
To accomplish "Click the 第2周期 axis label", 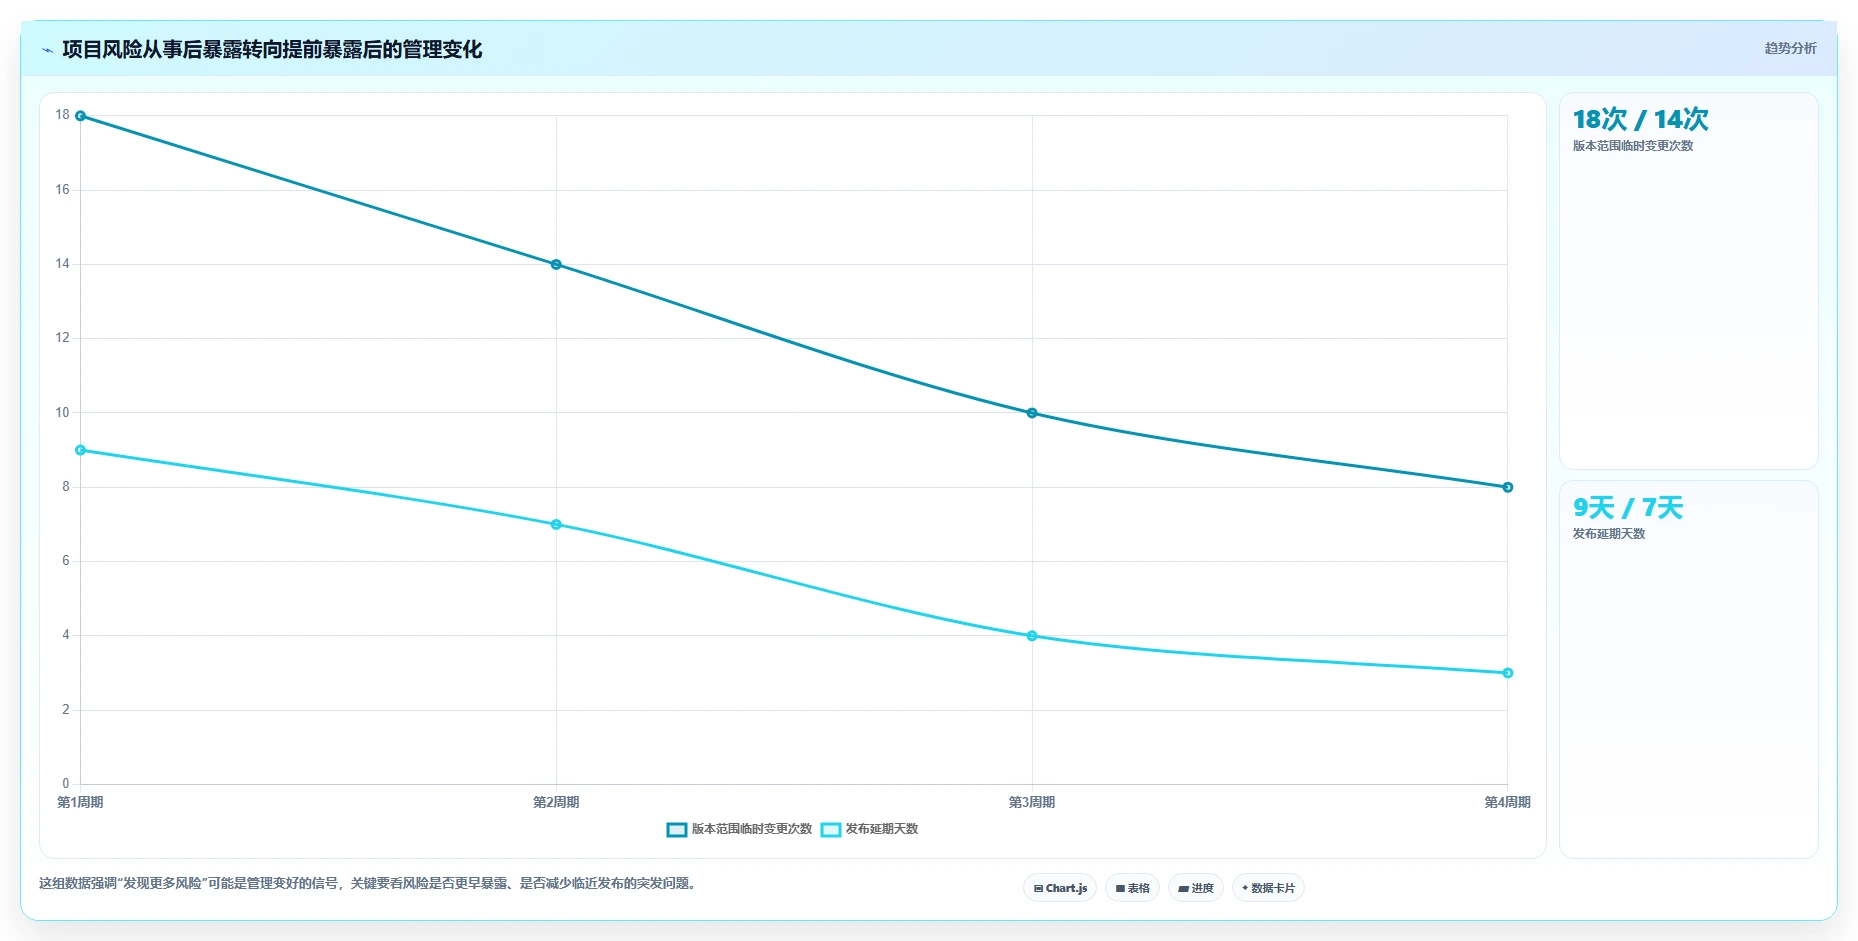I will pos(556,802).
